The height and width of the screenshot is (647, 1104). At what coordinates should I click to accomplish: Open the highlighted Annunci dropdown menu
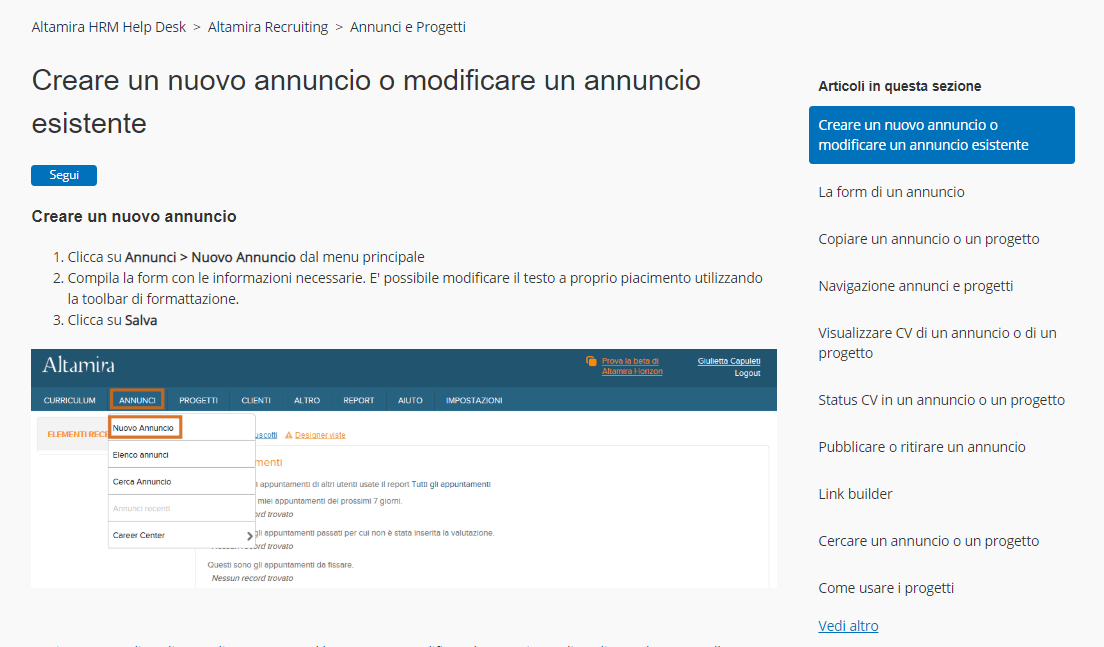136,398
